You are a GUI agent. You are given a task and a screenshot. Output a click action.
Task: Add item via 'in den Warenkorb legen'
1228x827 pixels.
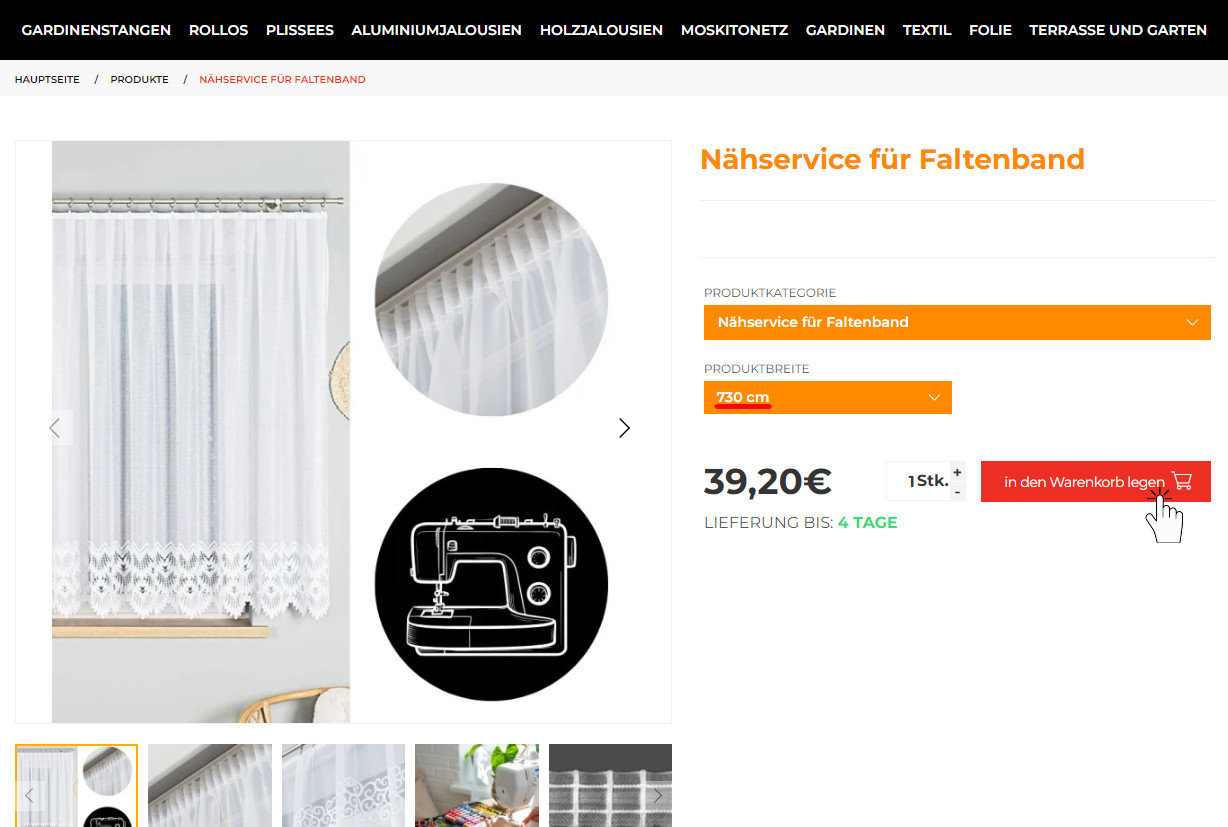1096,481
